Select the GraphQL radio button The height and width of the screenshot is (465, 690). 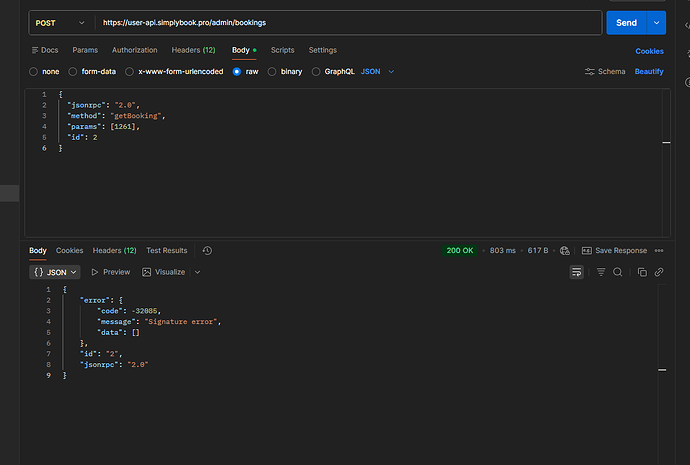333,72
